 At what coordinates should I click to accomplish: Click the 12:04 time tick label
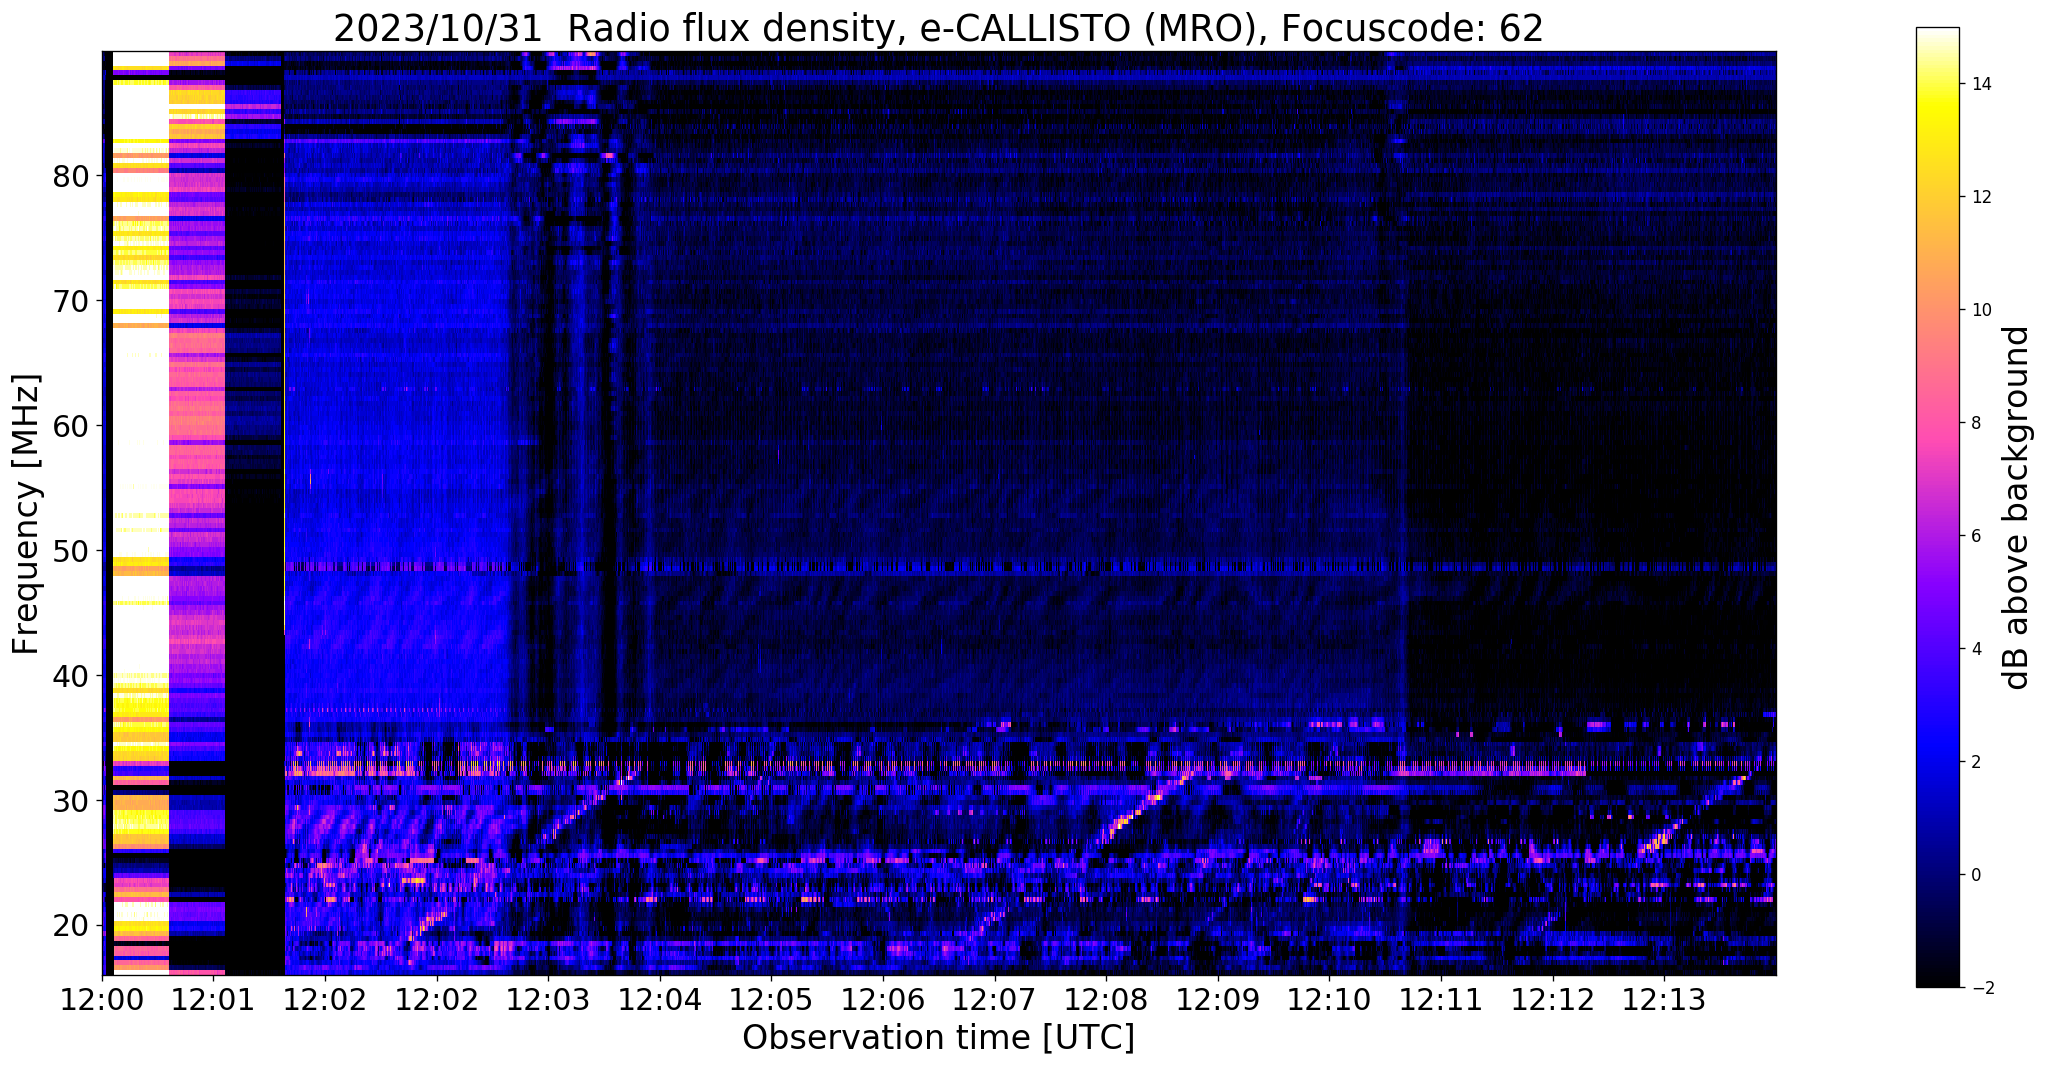[x=660, y=999]
